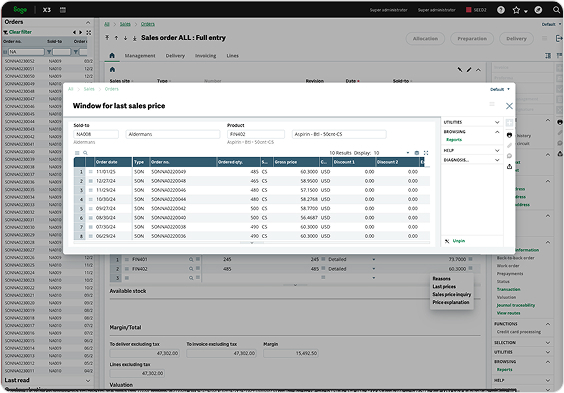Screen dimensions: 564x393
Task: Open the Reports link in dialog Browsing section
Action: [454, 140]
